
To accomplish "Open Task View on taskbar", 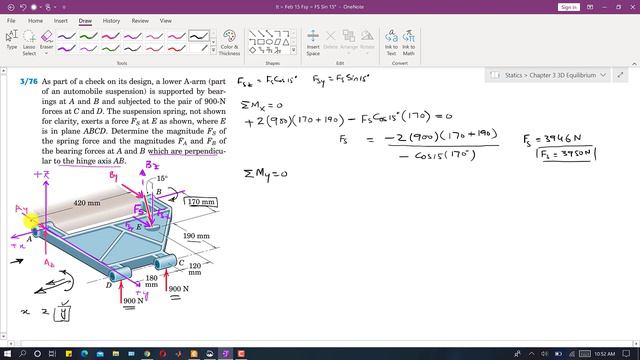I will click(52, 353).
